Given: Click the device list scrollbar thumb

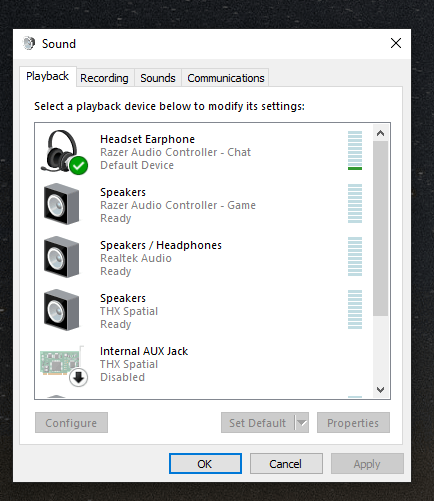Looking at the screenshot, I should (x=380, y=228).
